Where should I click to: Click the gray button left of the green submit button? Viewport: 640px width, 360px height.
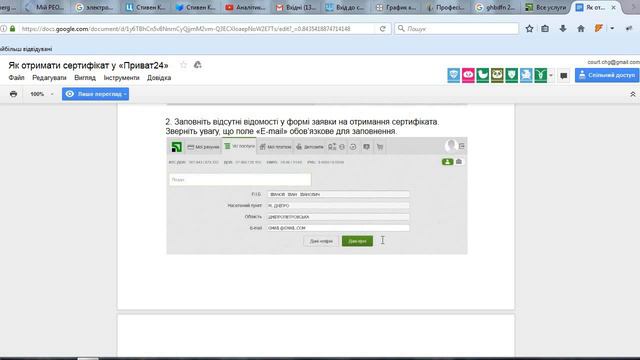pyautogui.click(x=321, y=241)
